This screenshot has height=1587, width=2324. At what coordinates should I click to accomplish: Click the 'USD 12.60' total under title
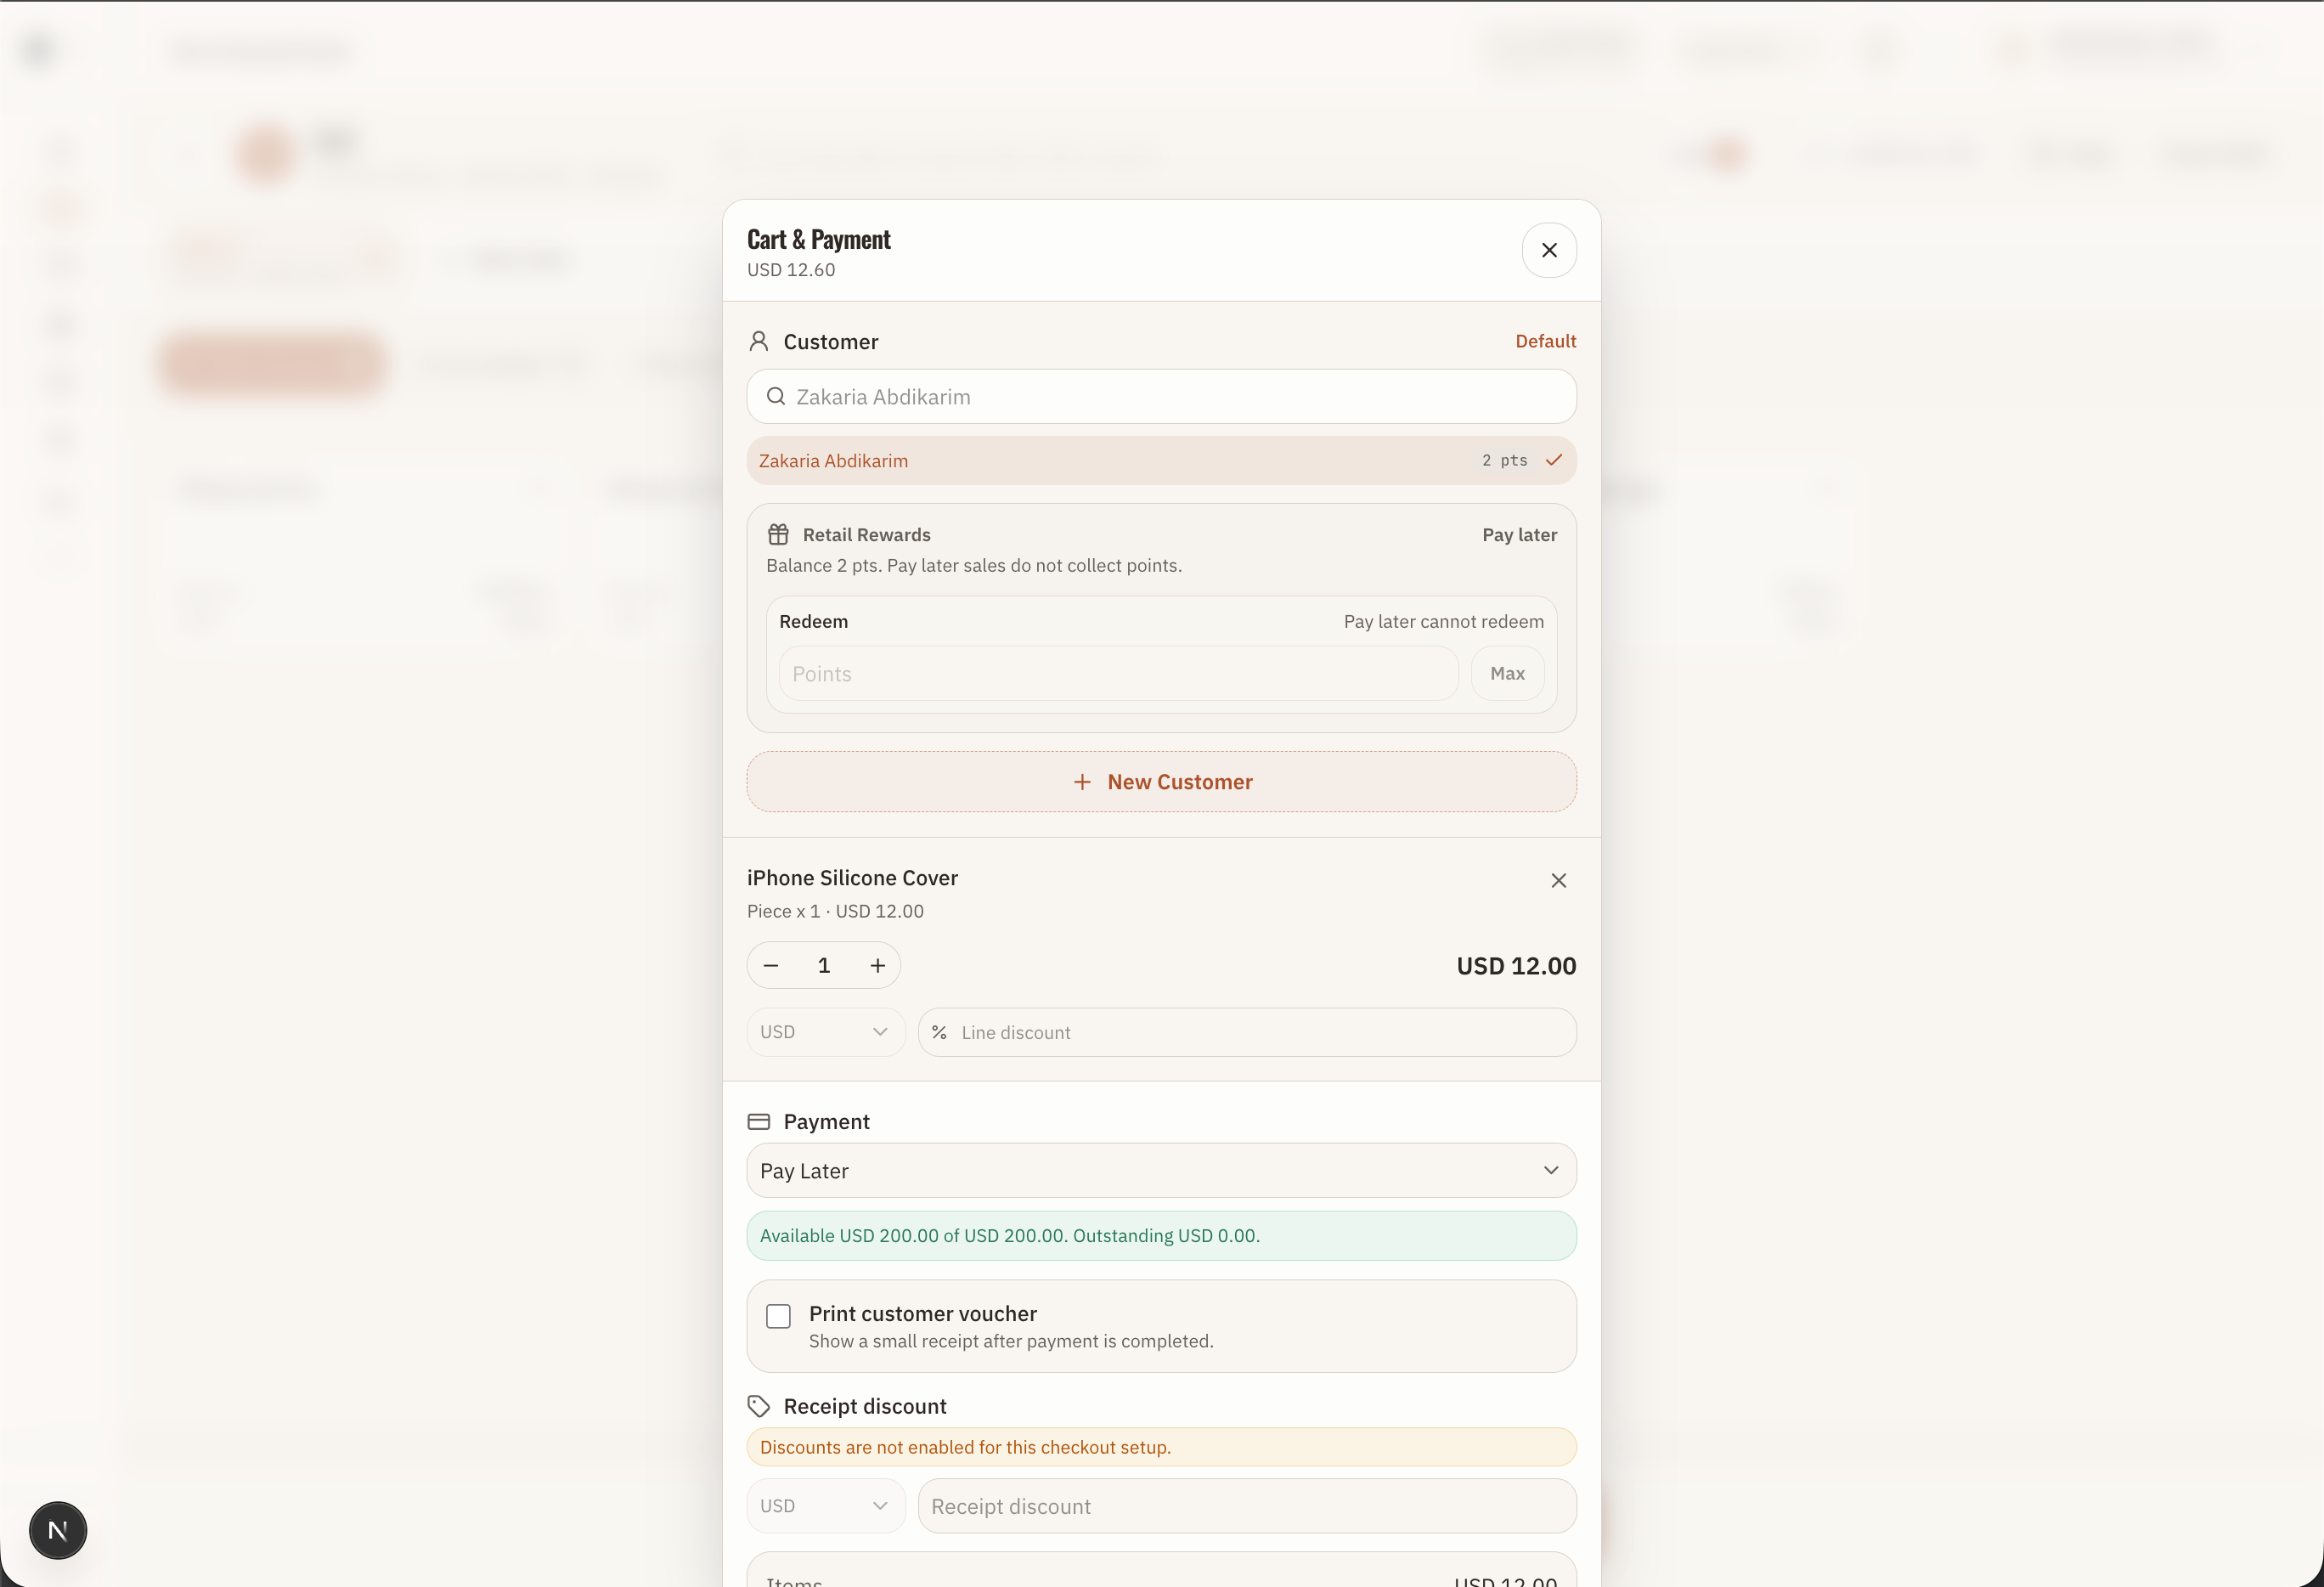click(x=790, y=270)
